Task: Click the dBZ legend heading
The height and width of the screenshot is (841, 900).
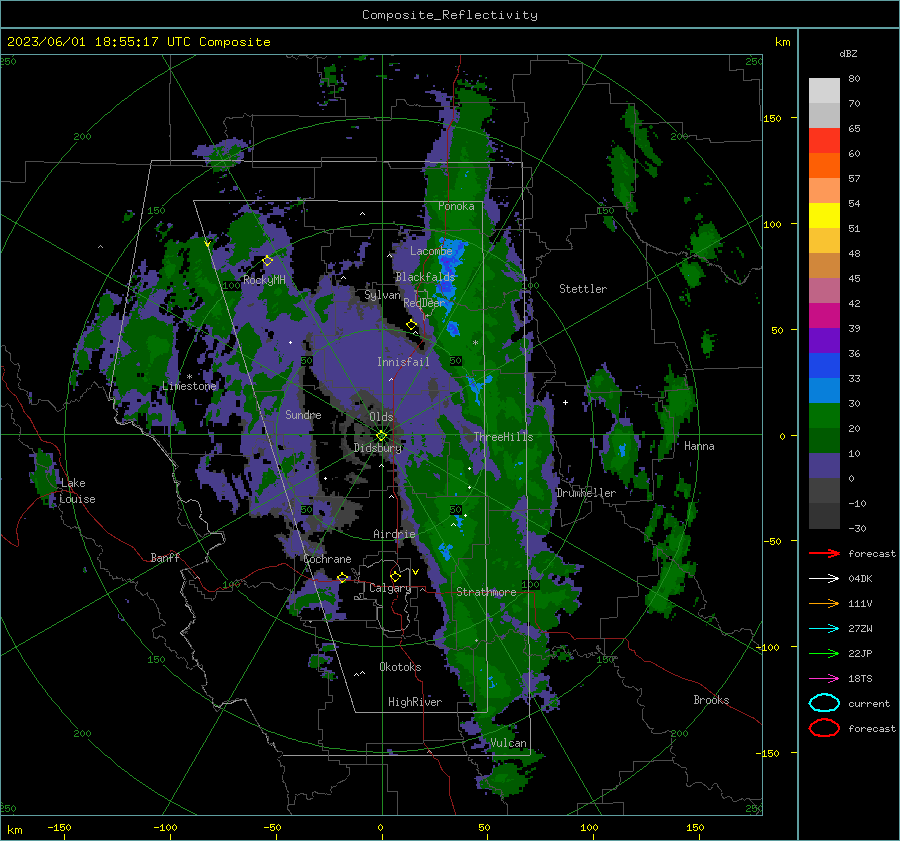Action: click(848, 53)
